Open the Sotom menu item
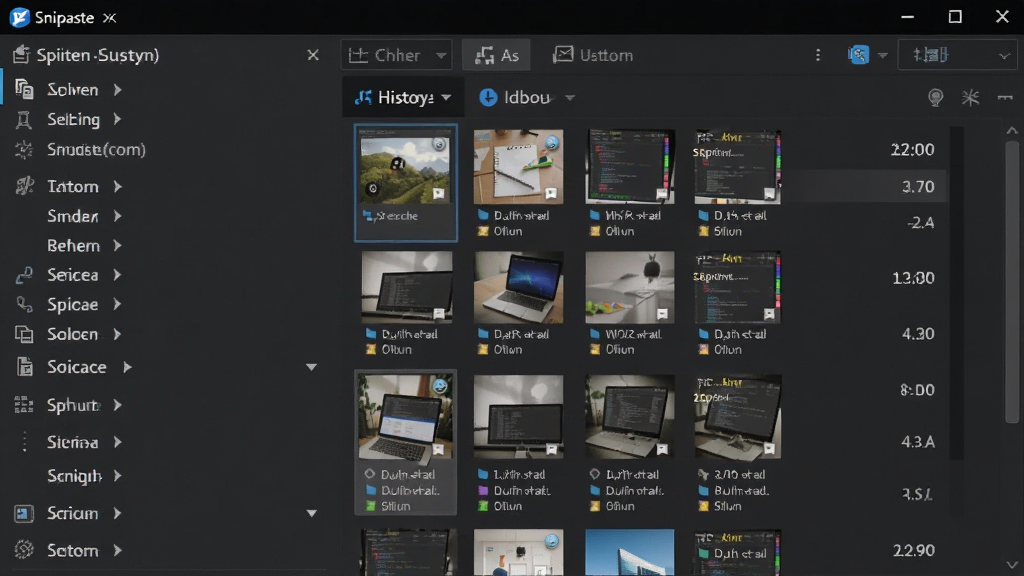The image size is (1024, 576). (x=72, y=551)
